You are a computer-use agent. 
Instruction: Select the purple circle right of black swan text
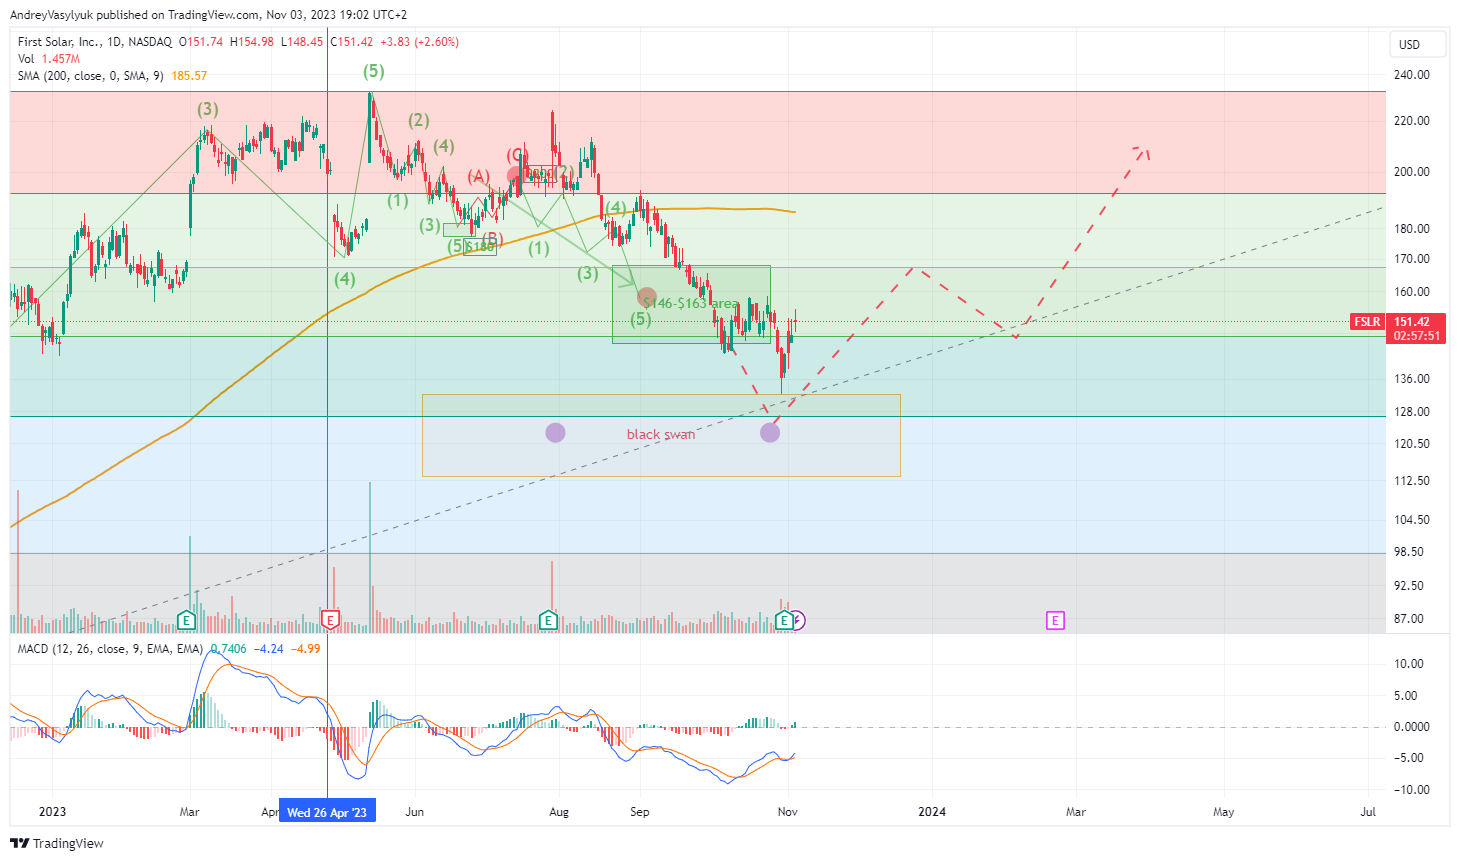[770, 432]
